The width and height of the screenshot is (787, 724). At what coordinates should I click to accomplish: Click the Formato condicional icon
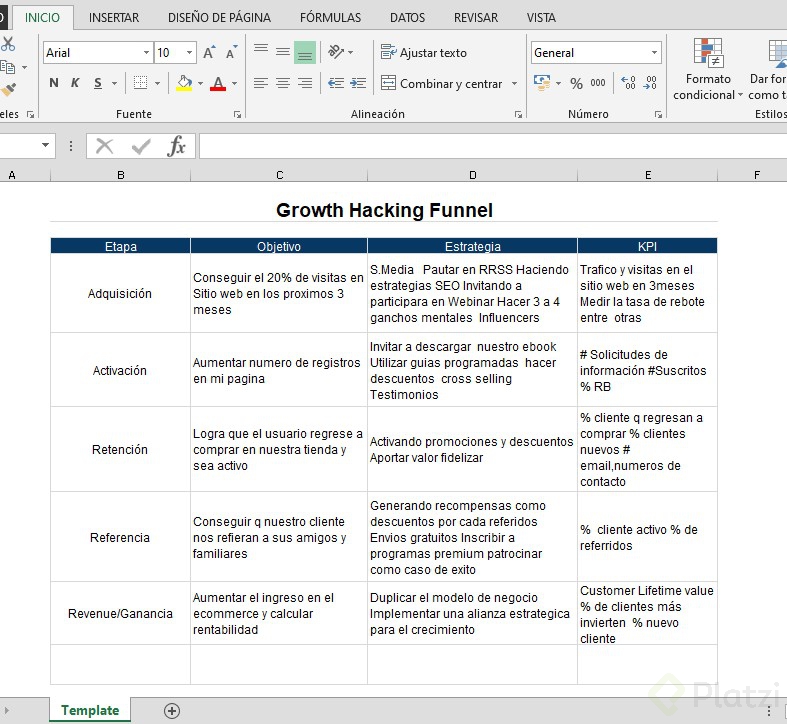tap(708, 54)
